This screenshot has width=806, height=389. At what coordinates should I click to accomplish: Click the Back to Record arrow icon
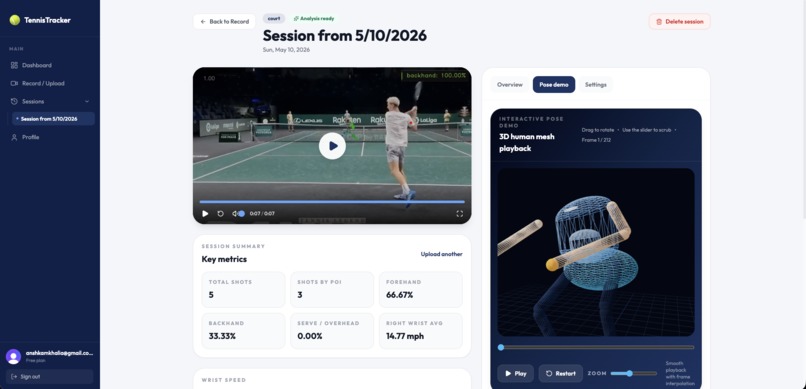[x=203, y=22]
